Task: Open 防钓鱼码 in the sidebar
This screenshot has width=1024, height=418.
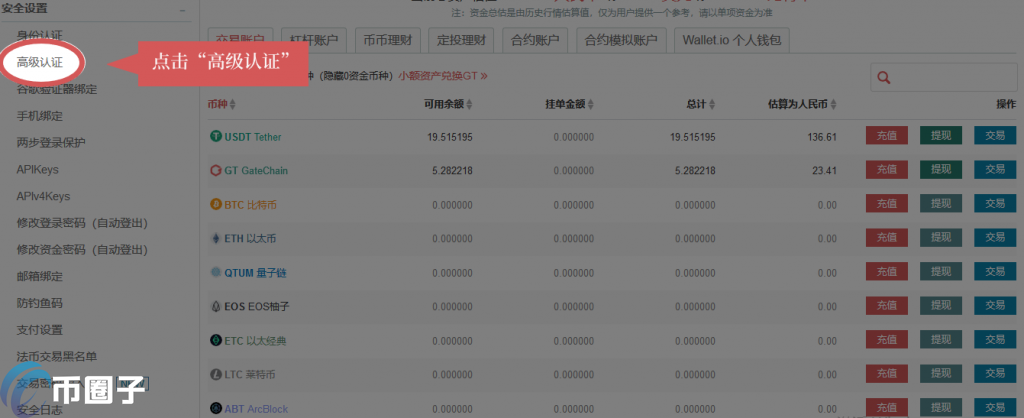Action: coord(40,303)
